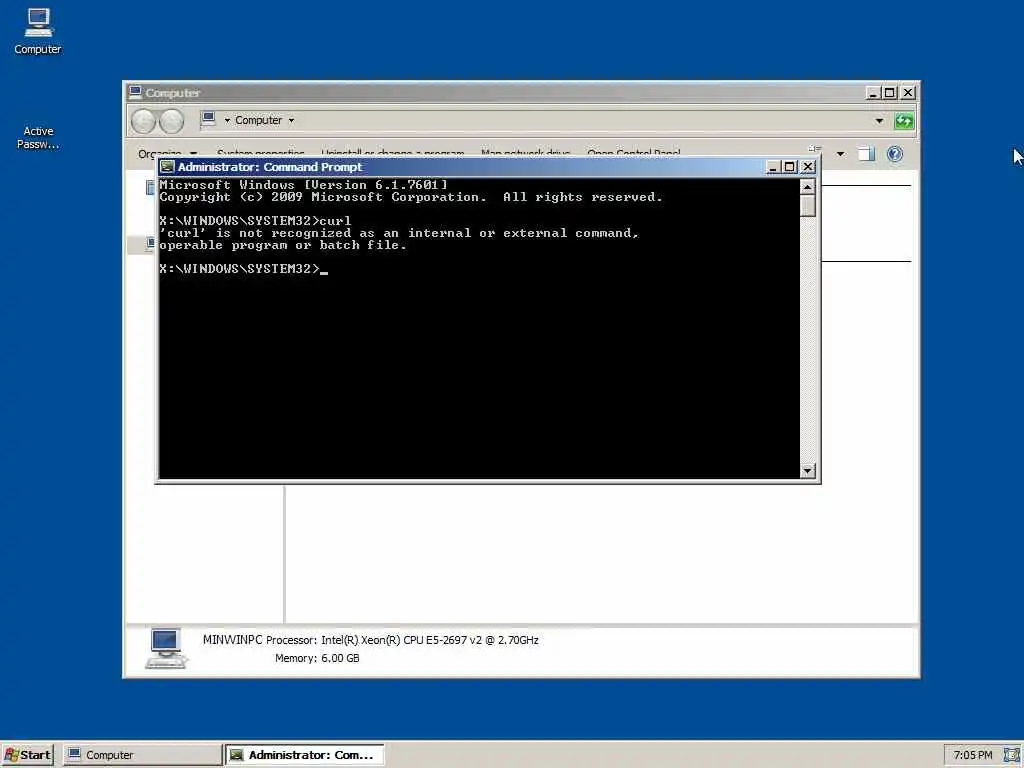The height and width of the screenshot is (768, 1024).
Task: Click the Command Prompt scroll up arrow
Action: (808, 187)
